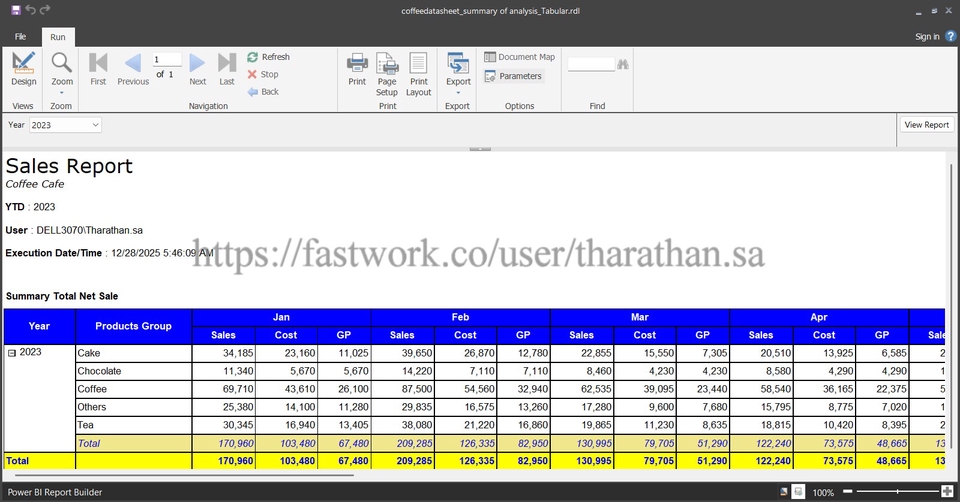Click the binoculars Find icon
This screenshot has height=502, width=960.
(x=624, y=64)
